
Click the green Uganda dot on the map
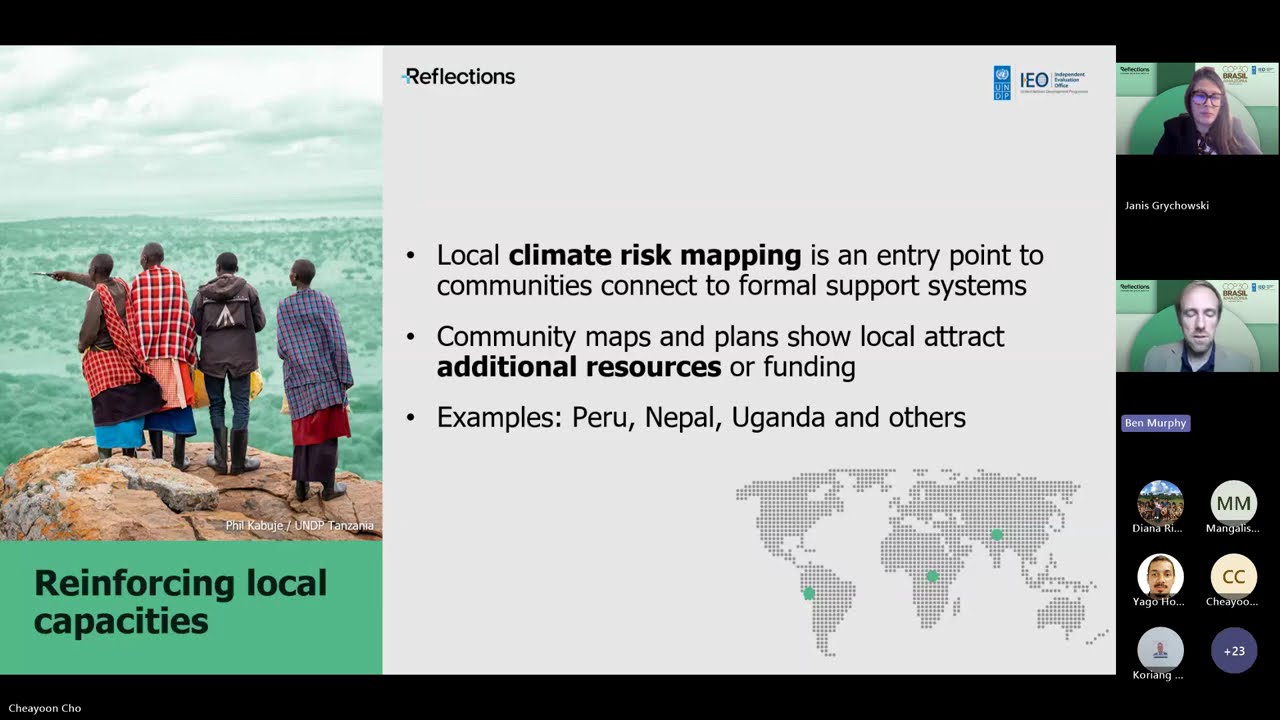[932, 576]
